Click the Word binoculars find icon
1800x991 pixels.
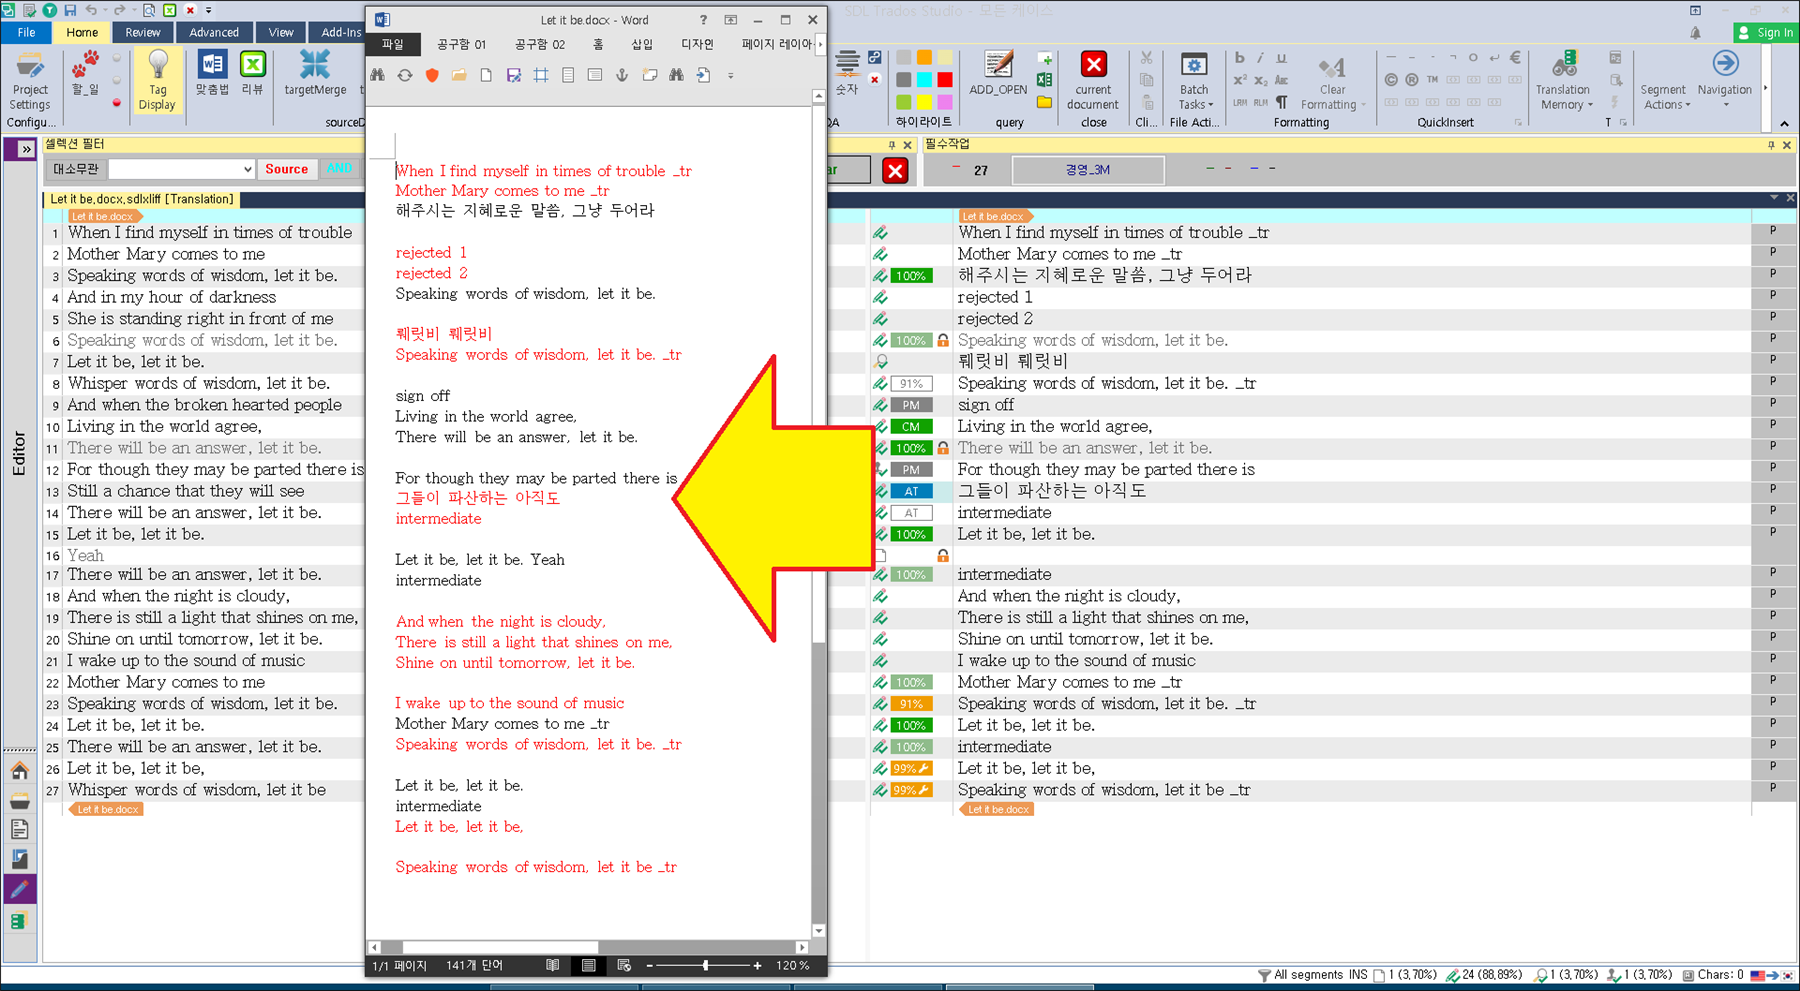point(378,76)
